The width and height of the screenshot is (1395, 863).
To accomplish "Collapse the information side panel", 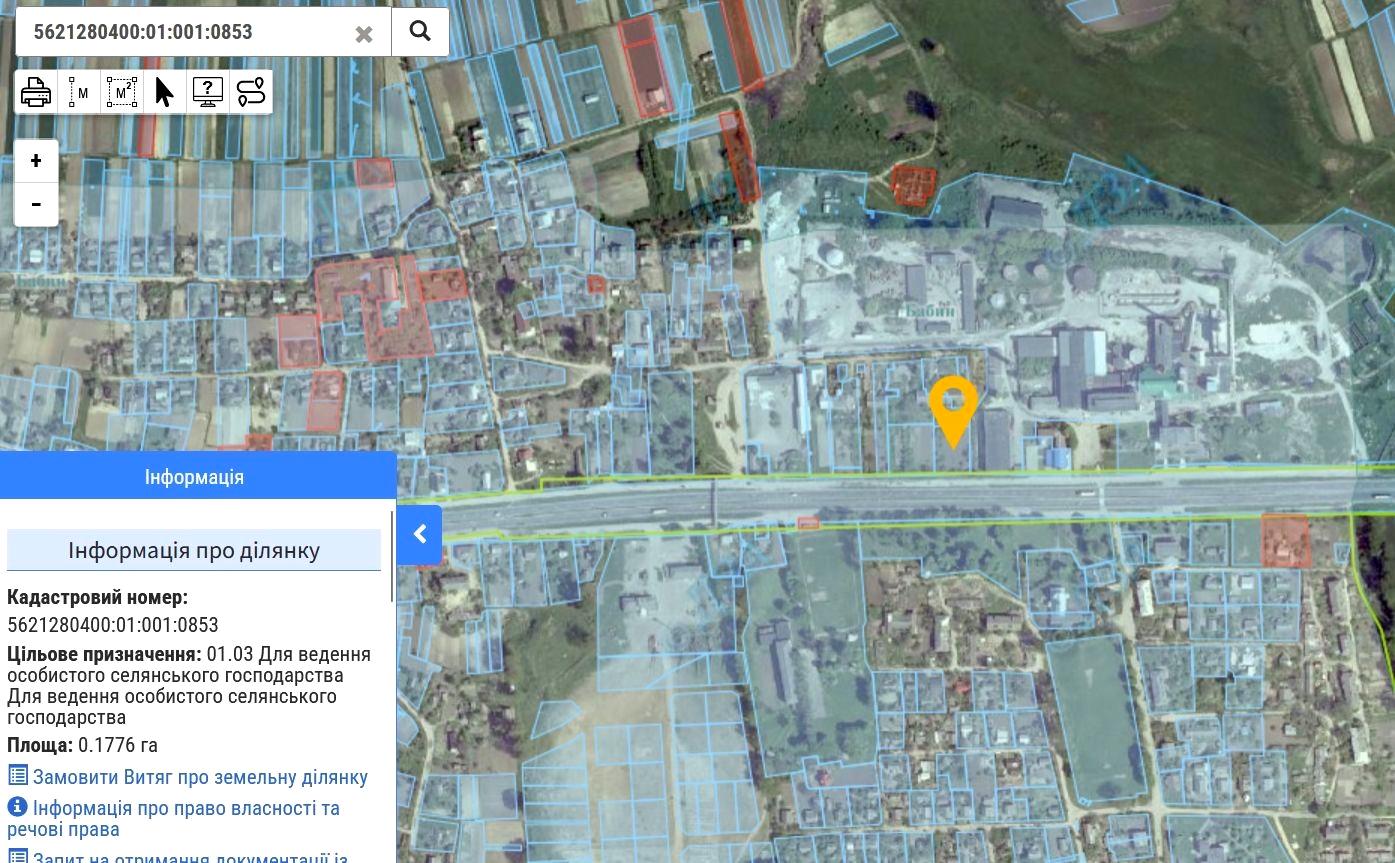I will click(x=420, y=534).
